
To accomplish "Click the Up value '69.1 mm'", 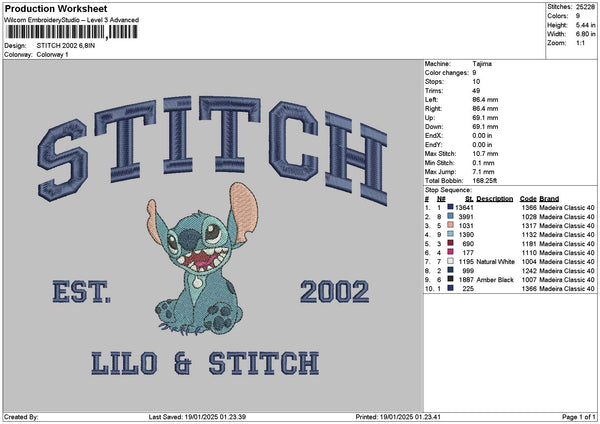I will (x=485, y=118).
